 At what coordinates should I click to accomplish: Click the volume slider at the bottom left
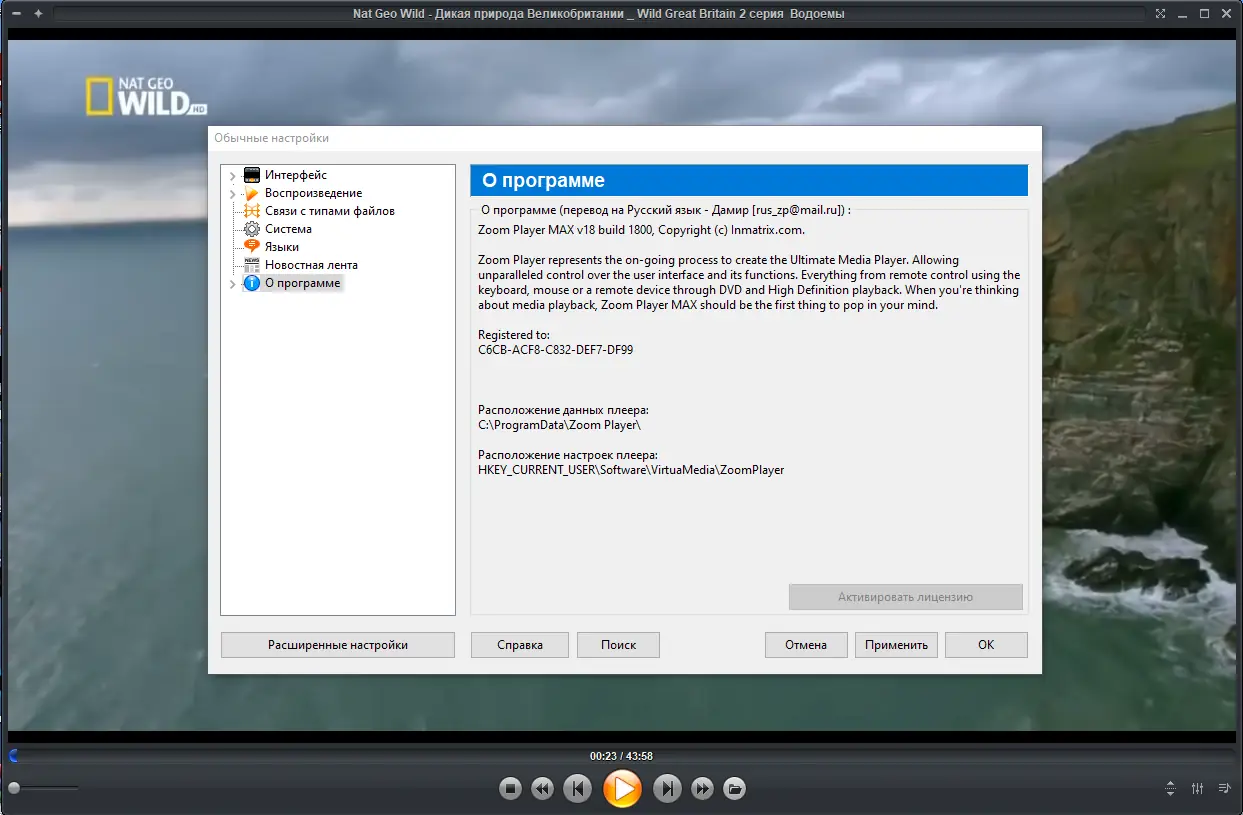(x=42, y=789)
